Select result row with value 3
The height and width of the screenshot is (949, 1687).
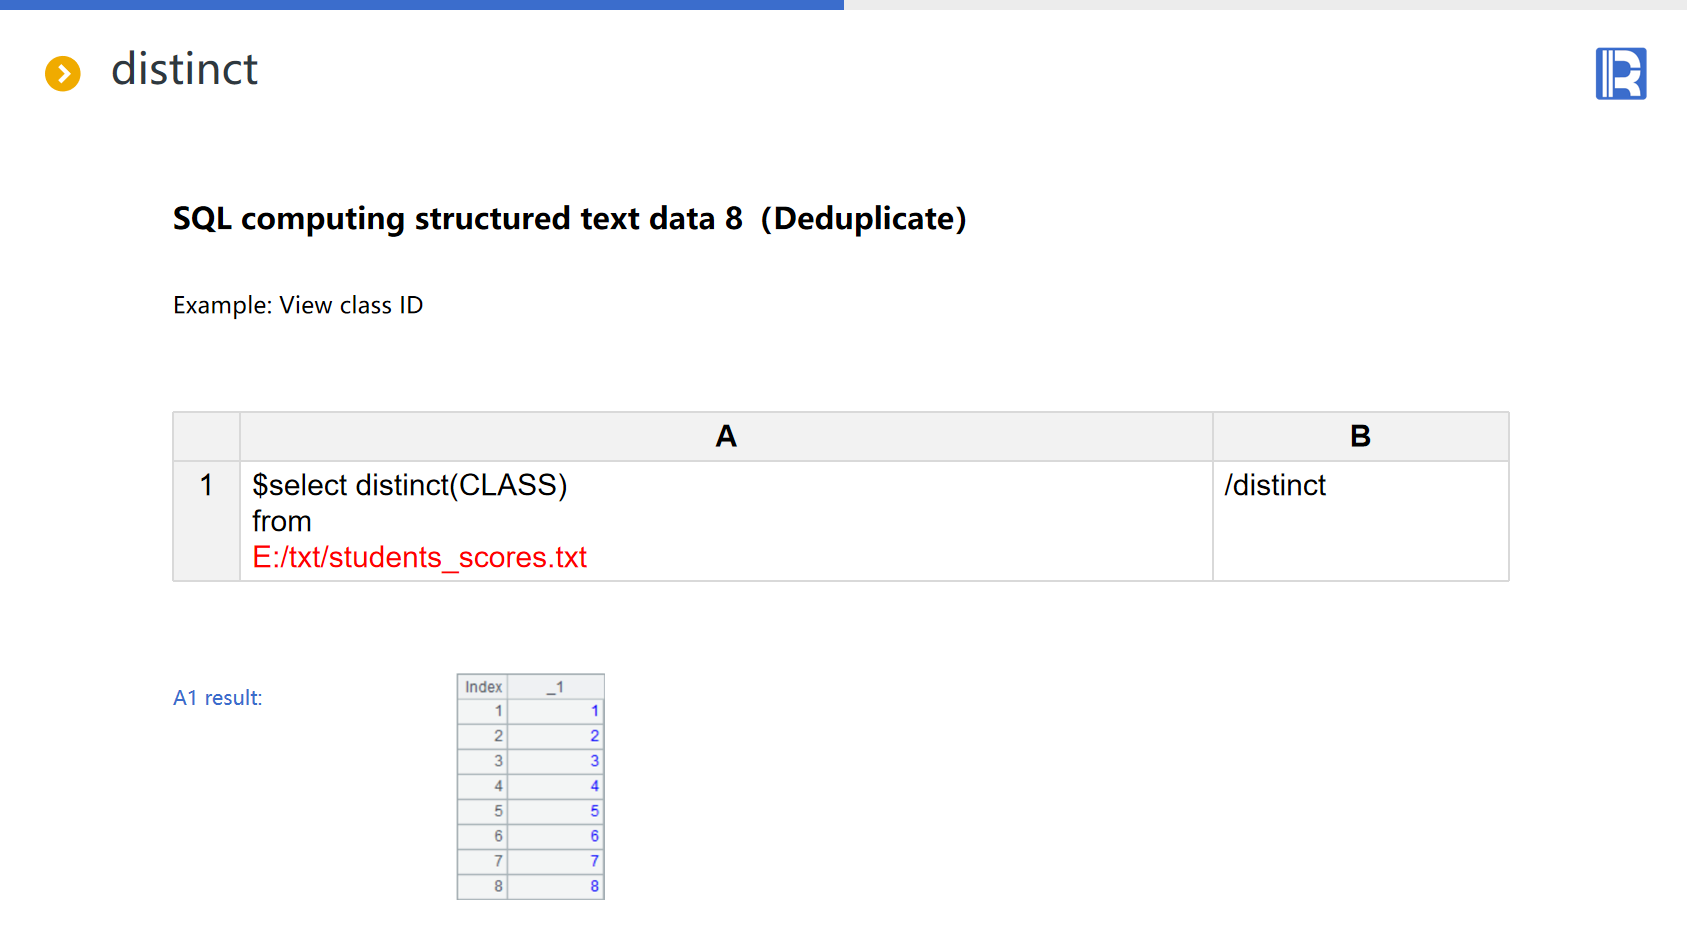[556, 761]
